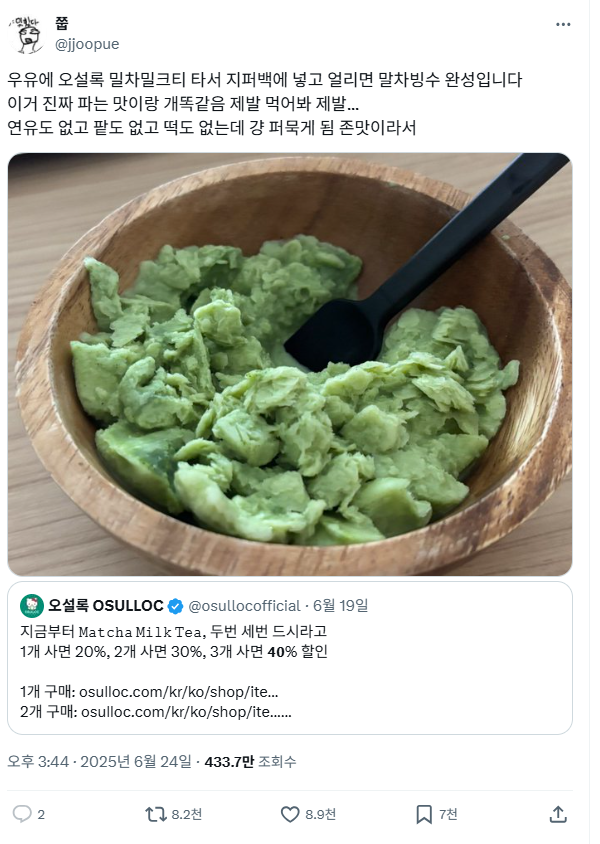The image size is (600, 844).
Task: Click the OSULLOC verified badge
Action: [175, 606]
